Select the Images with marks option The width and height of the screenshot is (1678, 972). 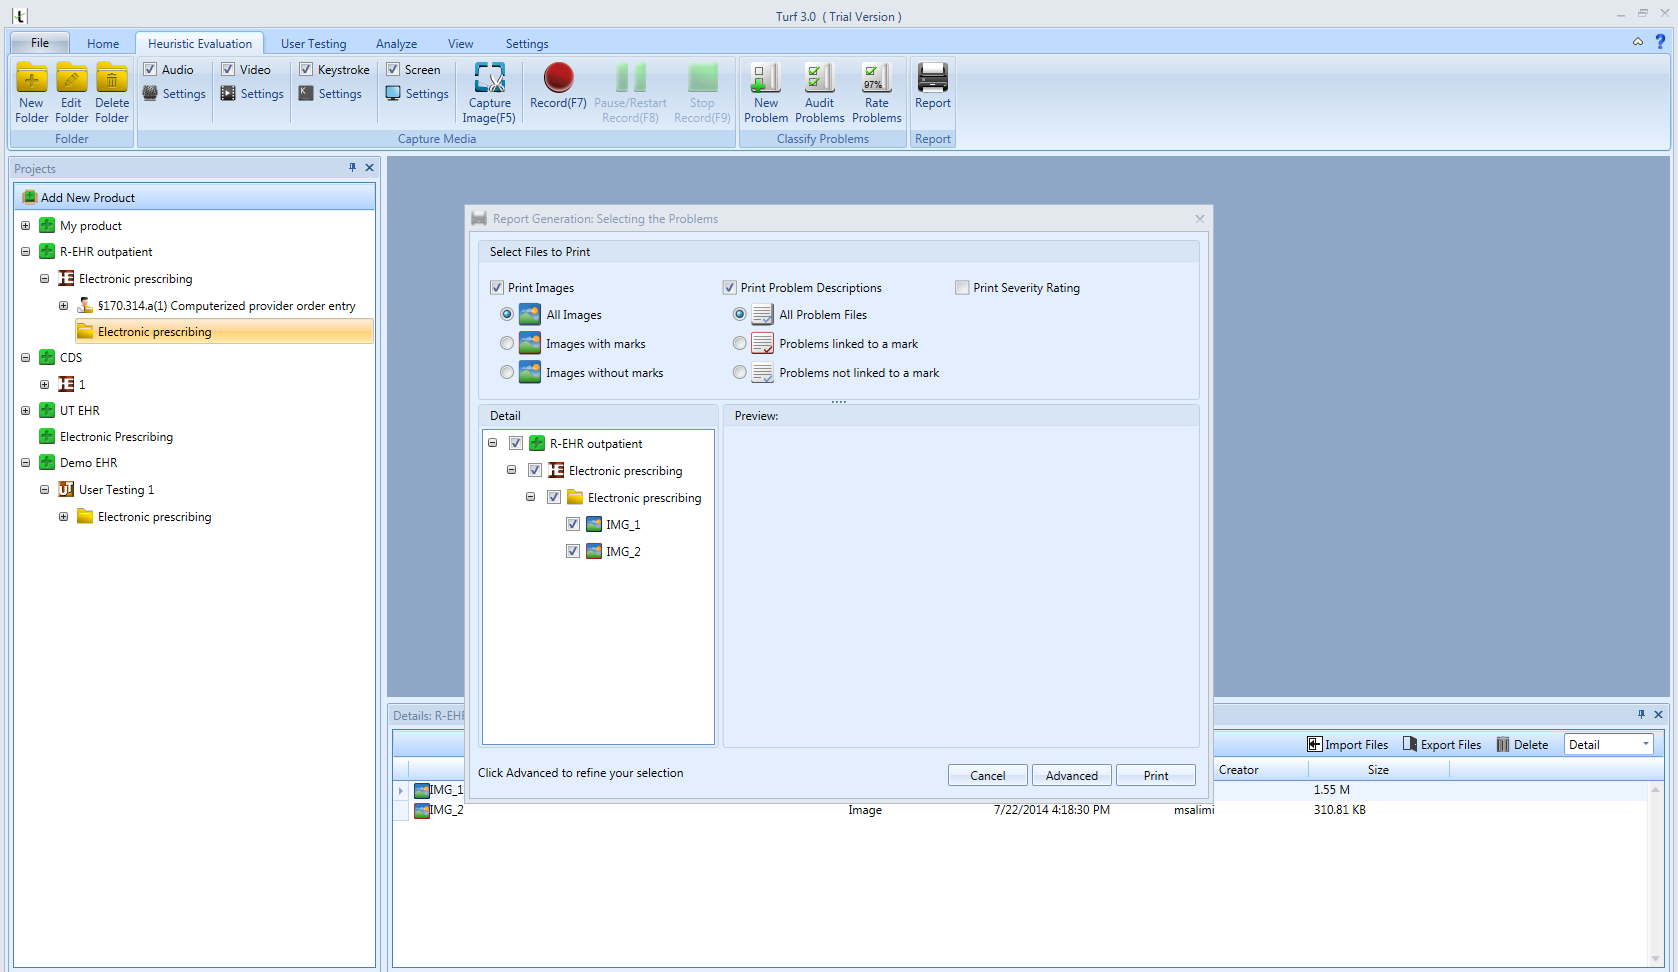[x=507, y=344]
